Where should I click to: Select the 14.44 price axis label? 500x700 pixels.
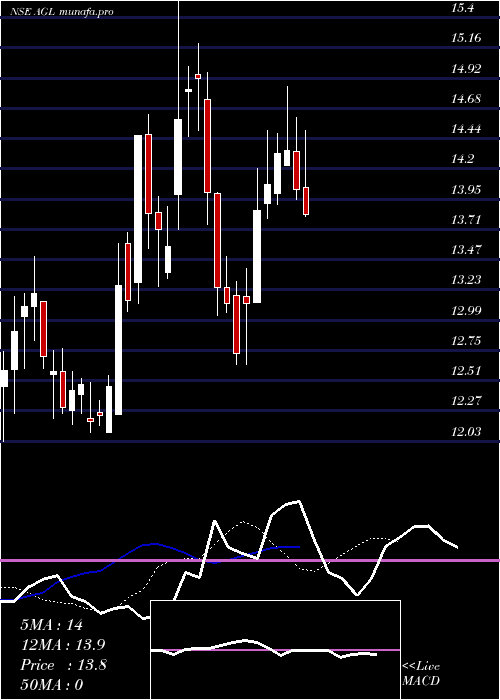(x=466, y=129)
